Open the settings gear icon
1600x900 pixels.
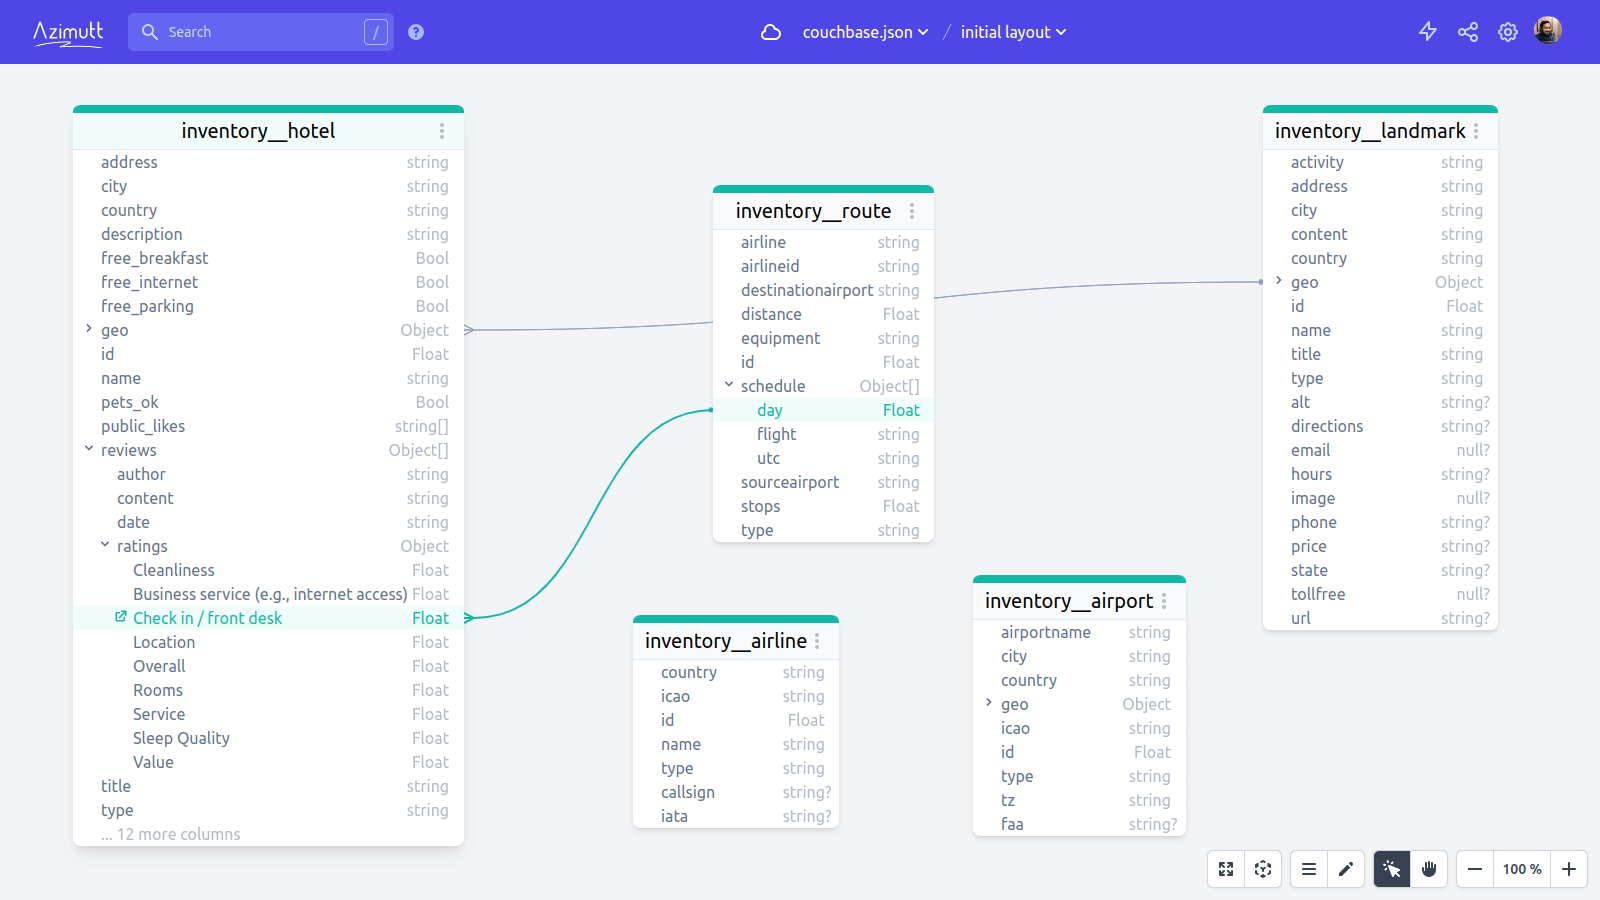[1508, 31]
